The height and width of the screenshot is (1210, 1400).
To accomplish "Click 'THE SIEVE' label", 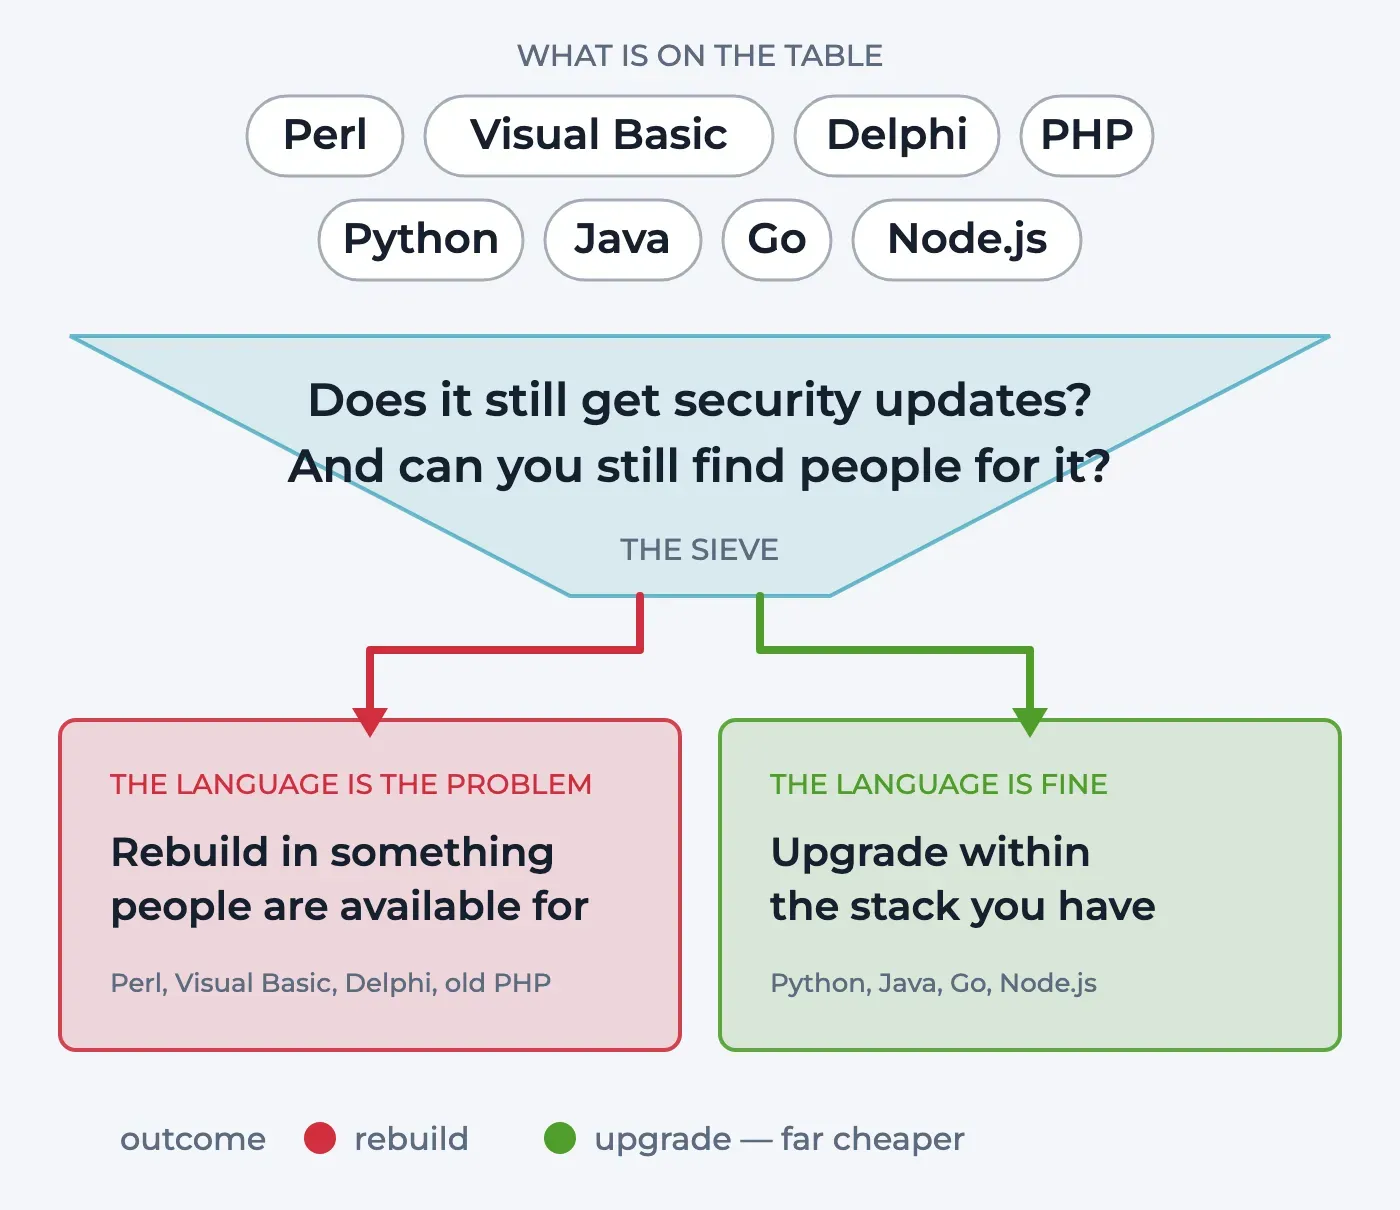I will click(x=700, y=550).
